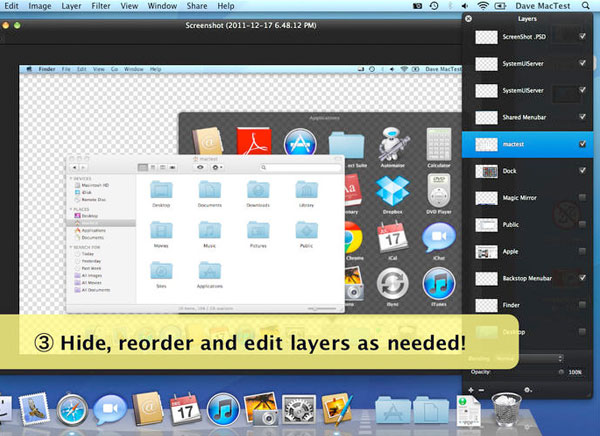Hide the Dock layer using its checkbox
This screenshot has width=600, height=436.
point(582,170)
